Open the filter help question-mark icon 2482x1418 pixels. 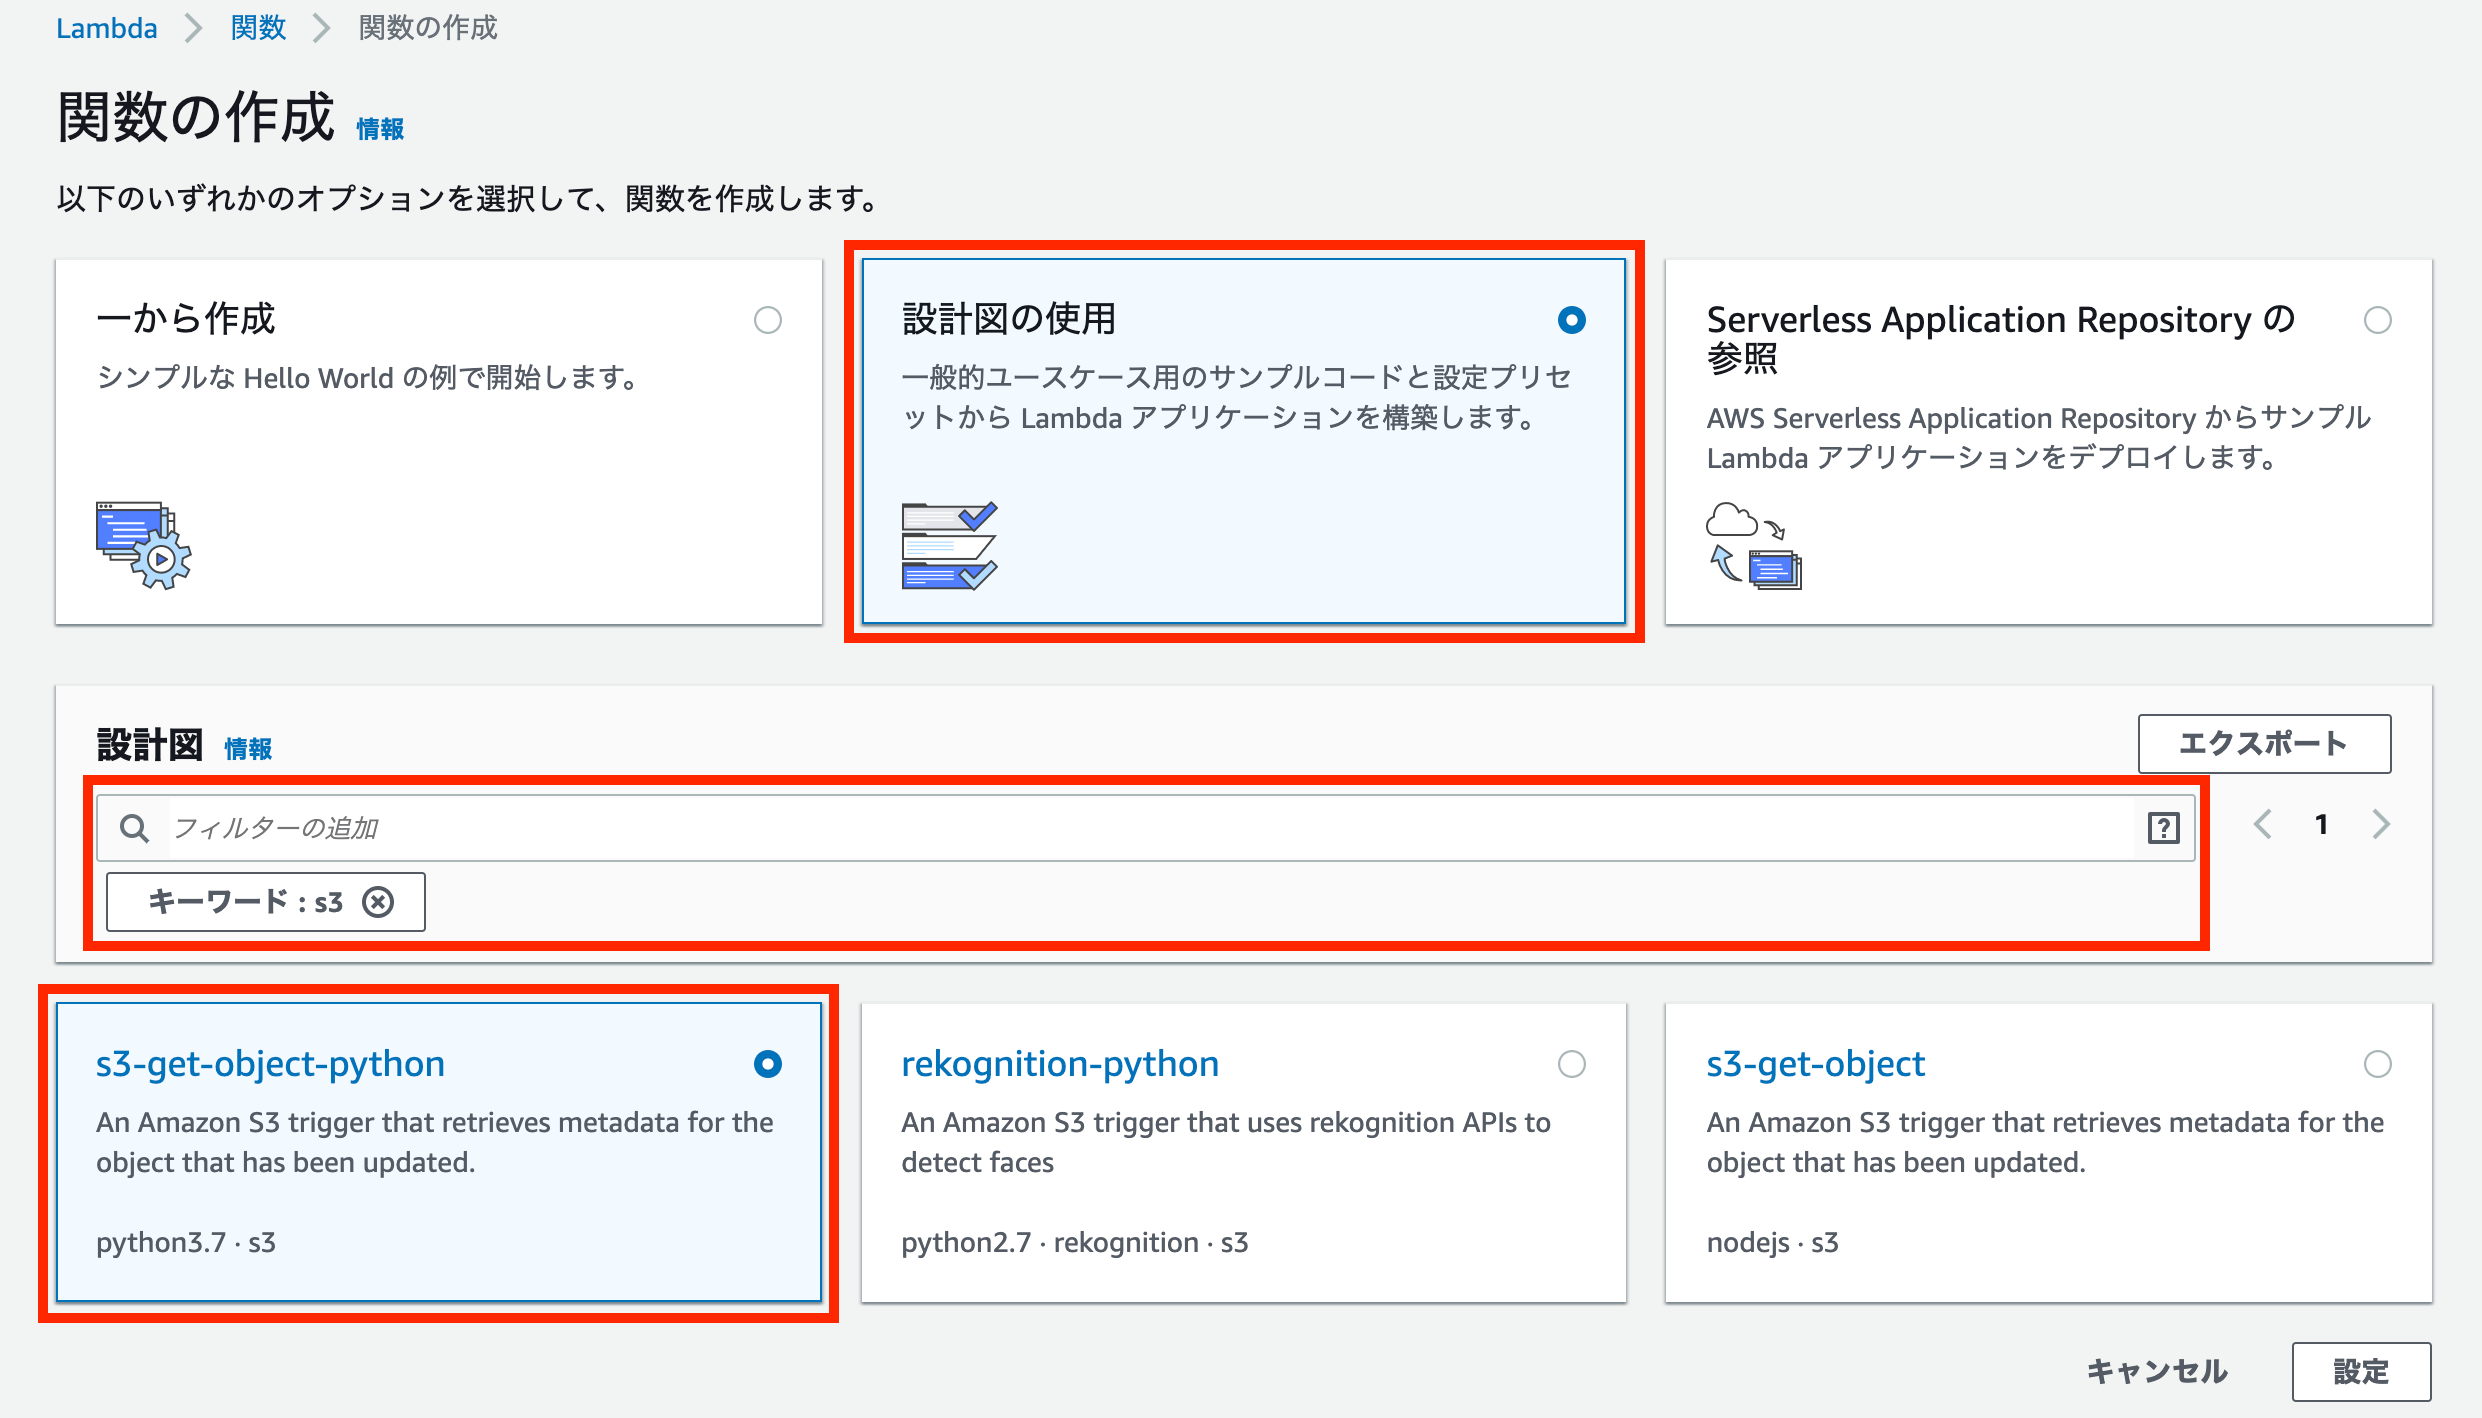(2163, 828)
